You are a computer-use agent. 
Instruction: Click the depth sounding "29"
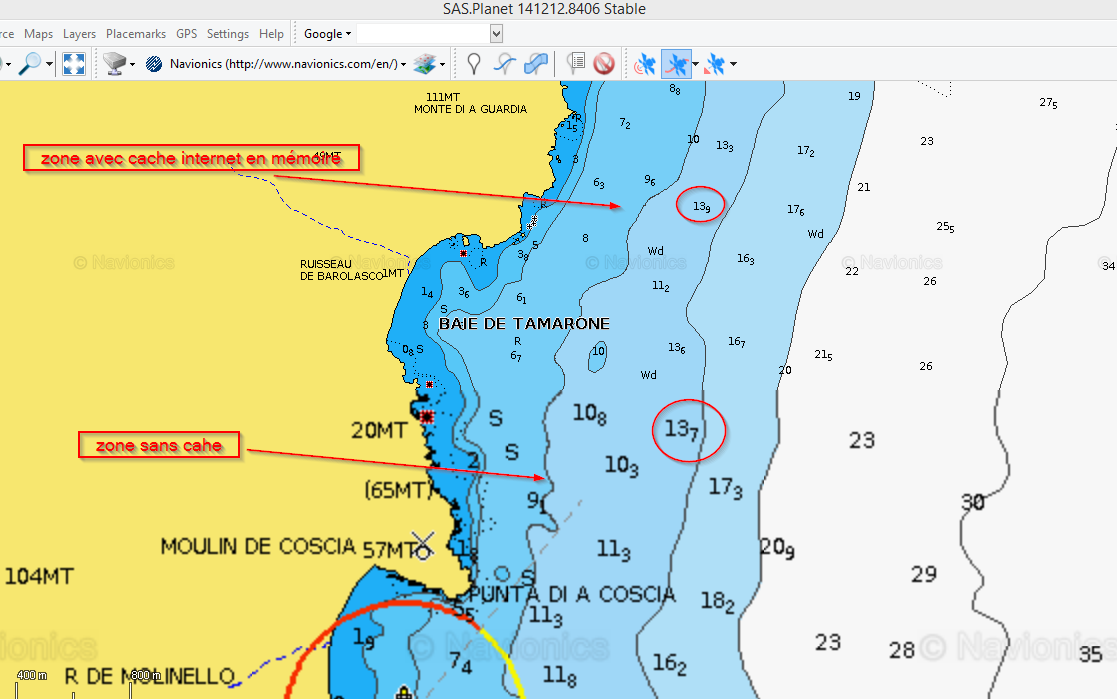click(924, 574)
